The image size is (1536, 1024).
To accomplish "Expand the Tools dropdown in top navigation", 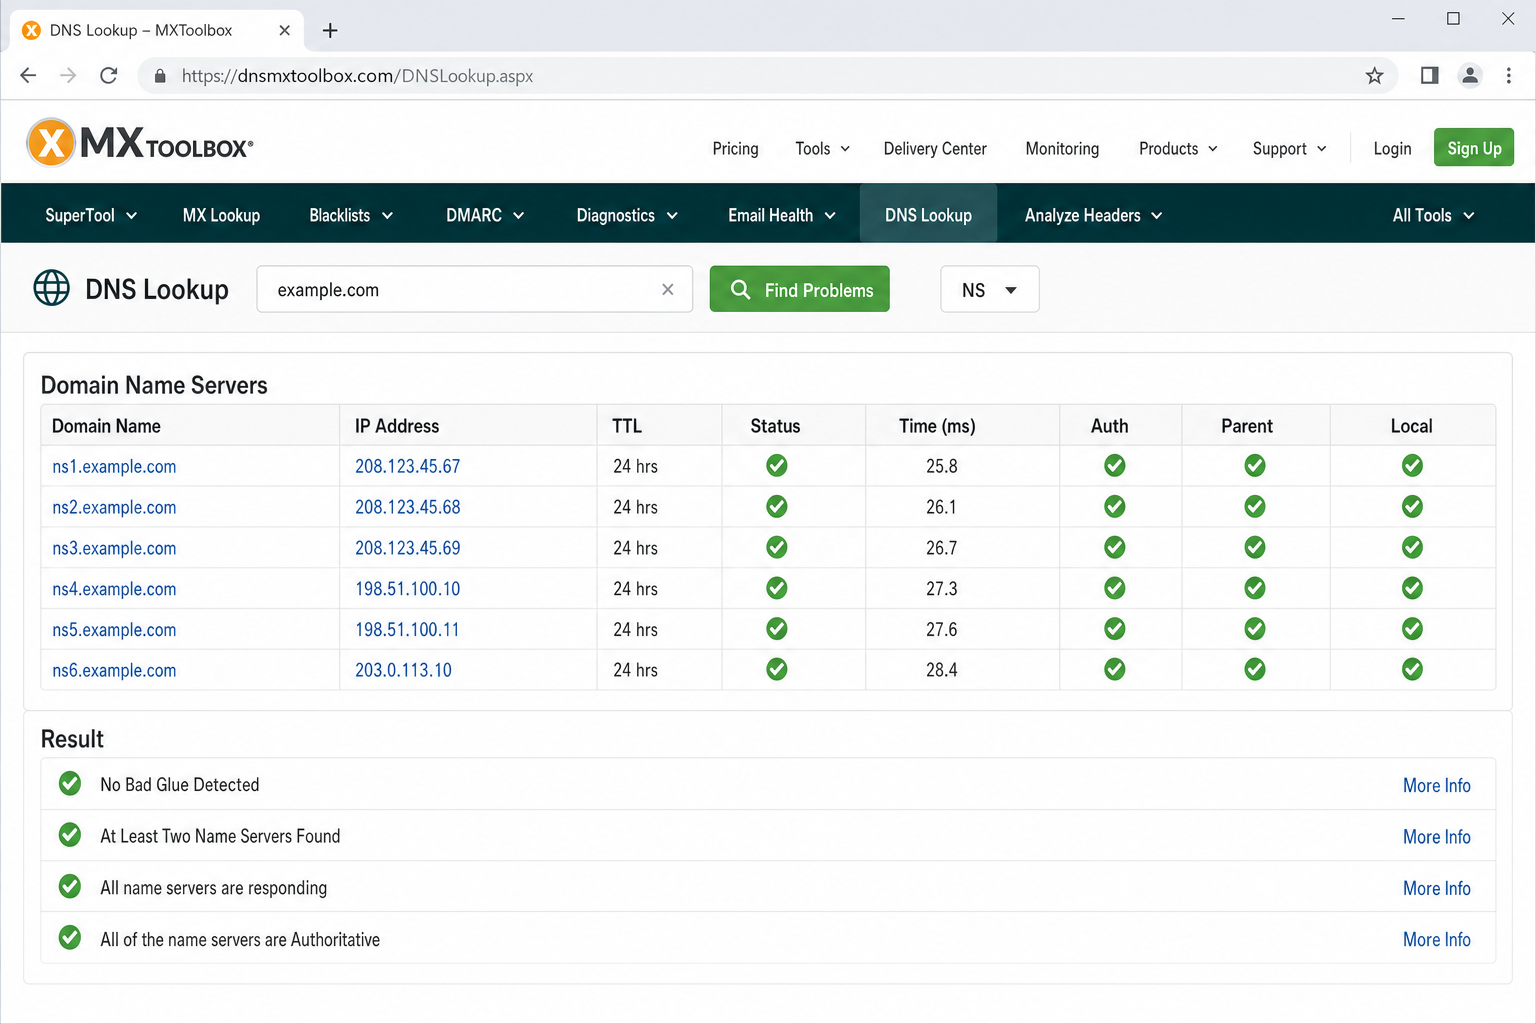I will (823, 148).
